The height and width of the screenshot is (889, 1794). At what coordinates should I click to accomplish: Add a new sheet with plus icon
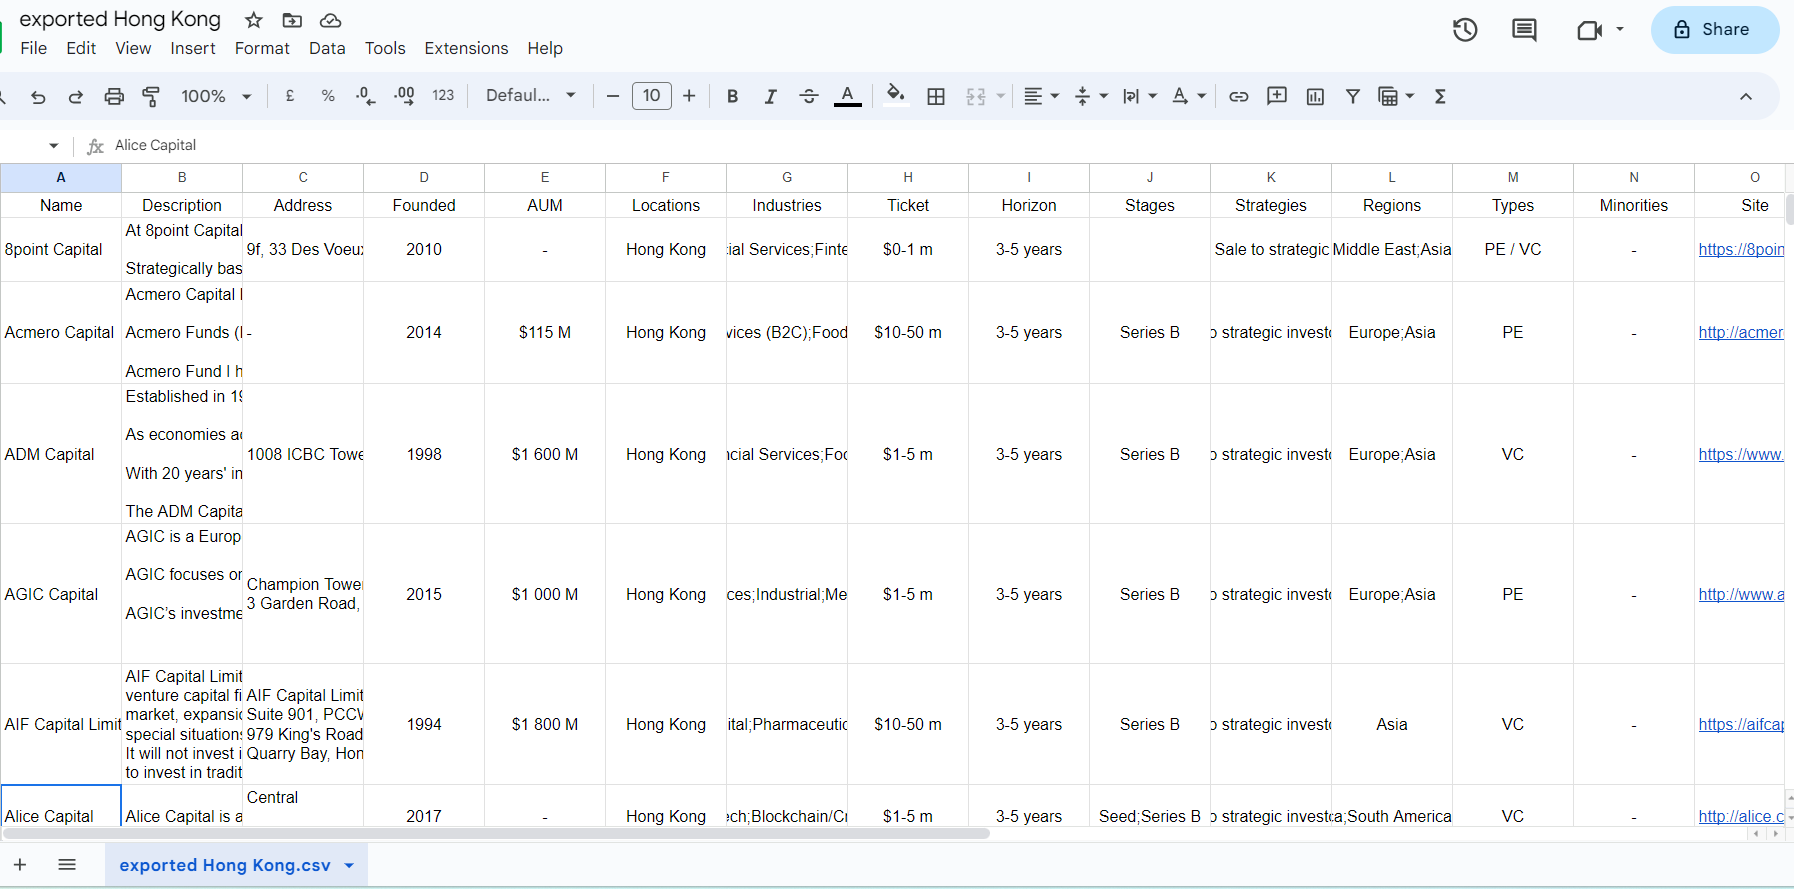pyautogui.click(x=20, y=865)
